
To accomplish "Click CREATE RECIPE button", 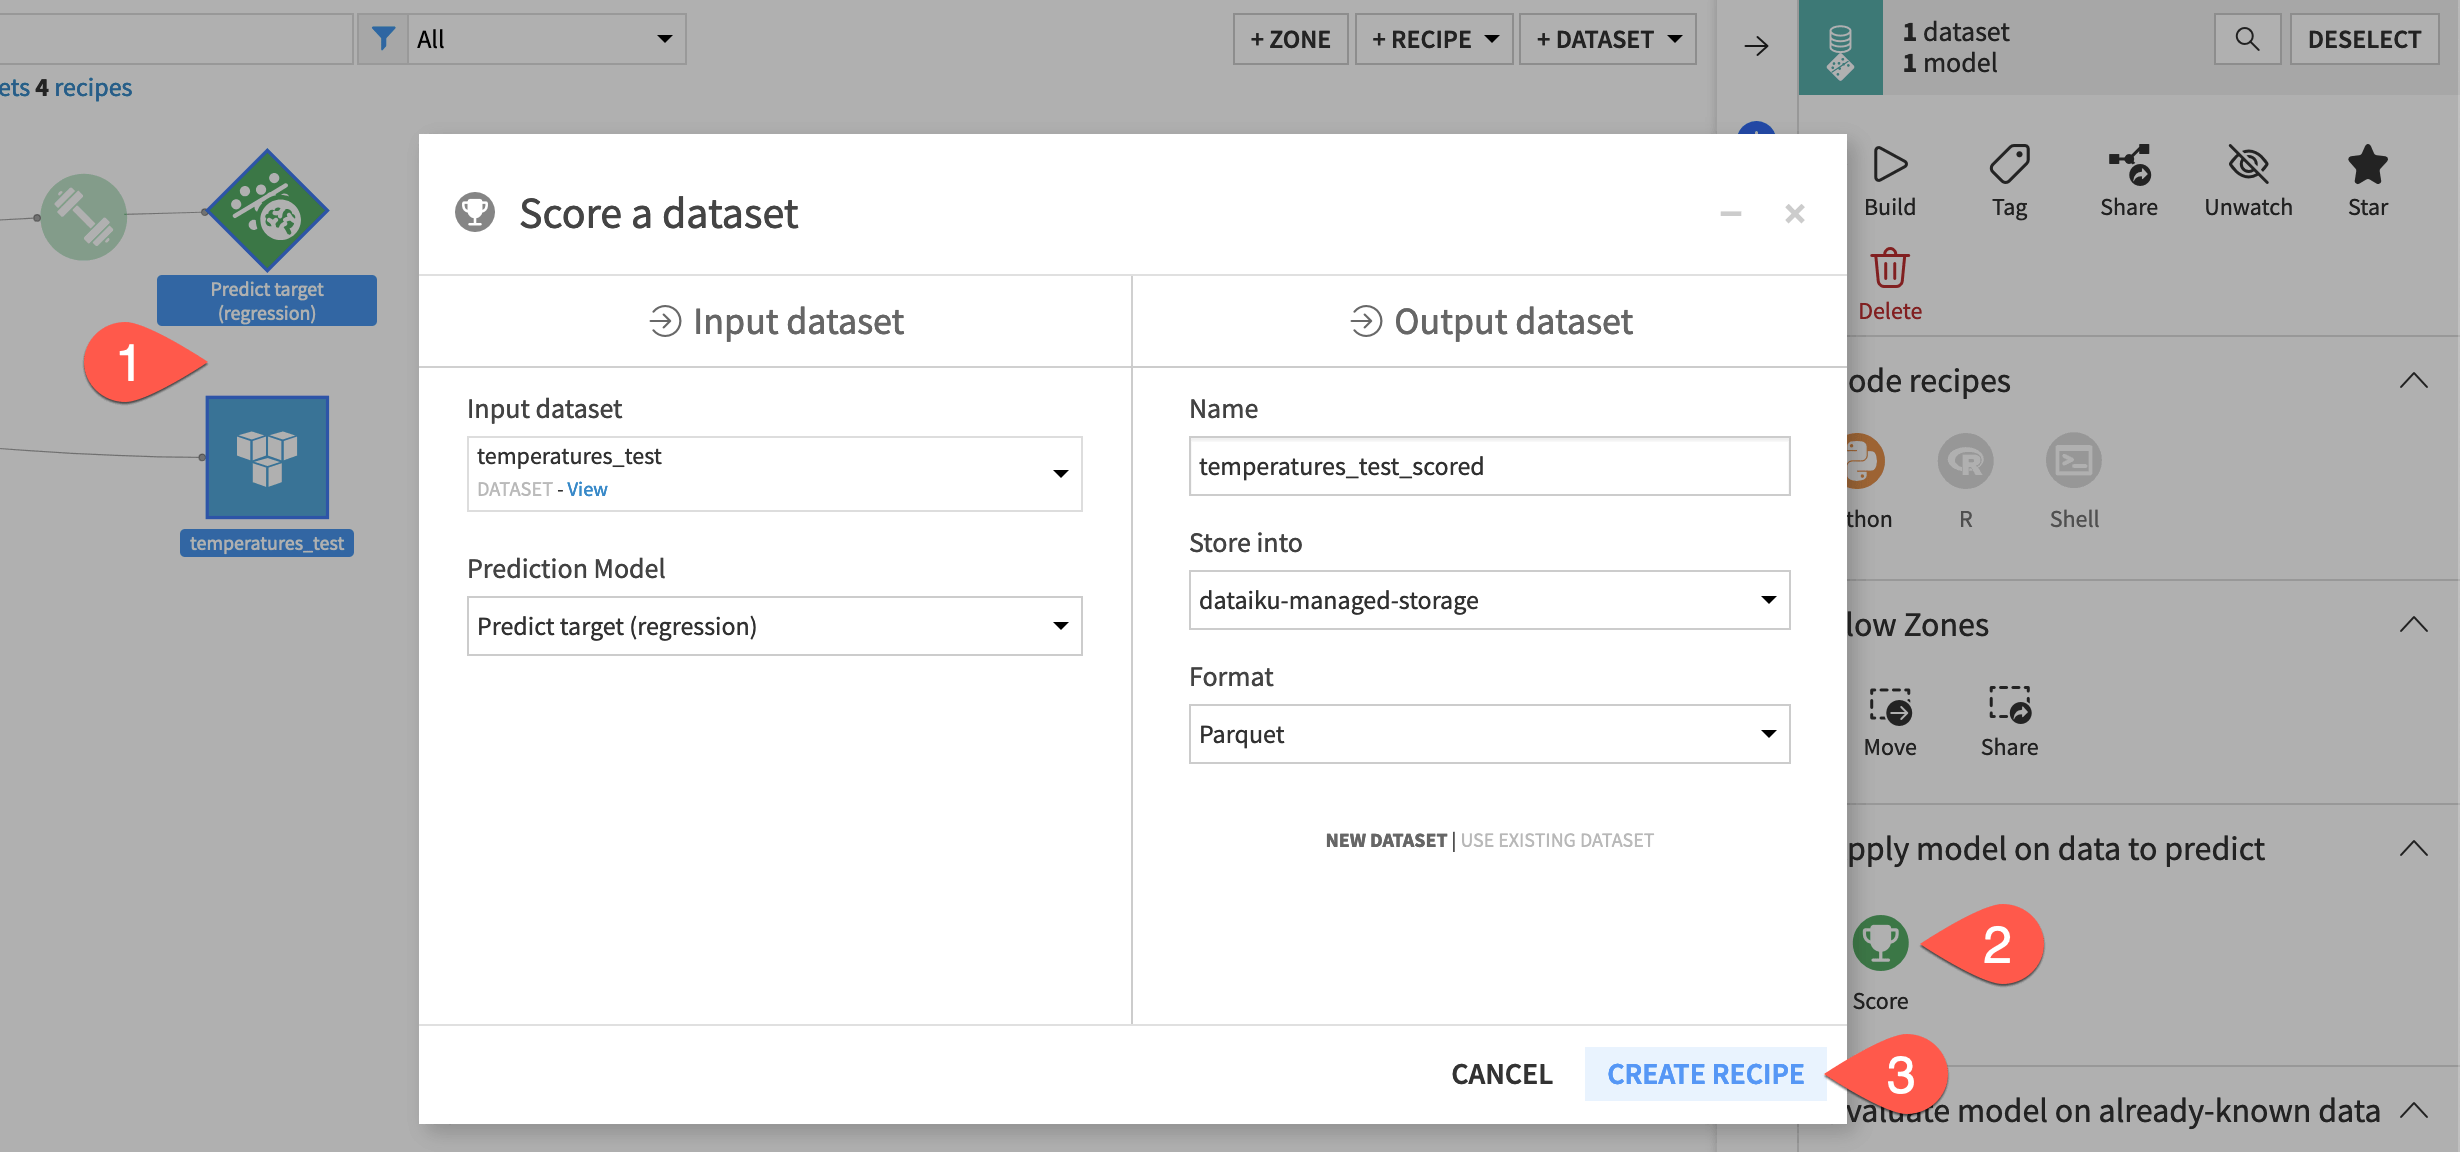I will 1705,1074.
